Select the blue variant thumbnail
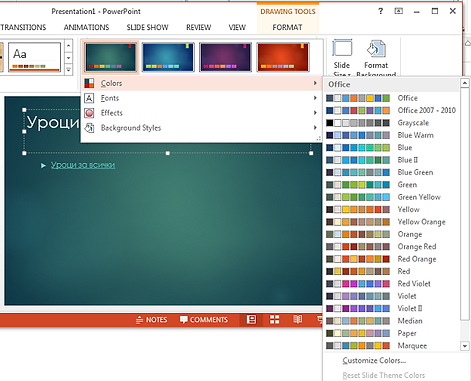Viewport: 471px width, 381px height. [x=168, y=57]
